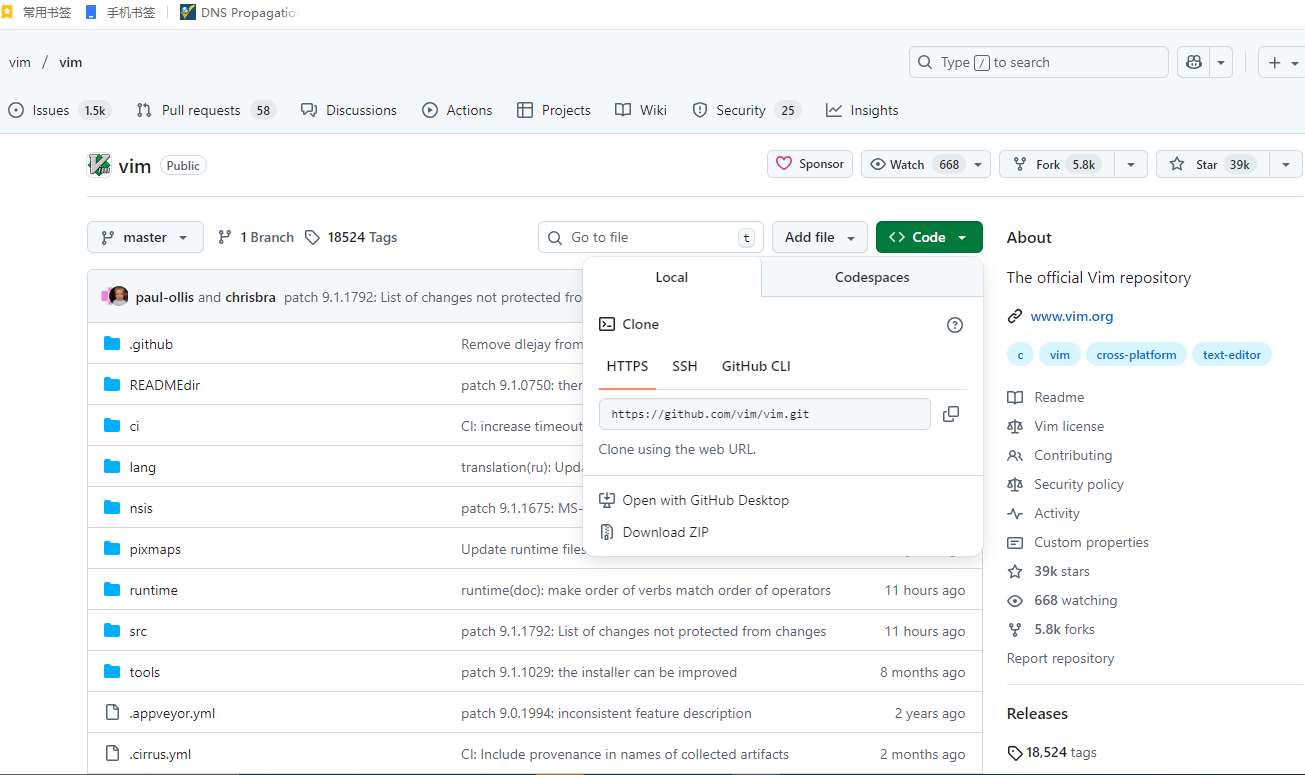The height and width of the screenshot is (775, 1305).
Task: Sponsor the vim project
Action: click(810, 164)
